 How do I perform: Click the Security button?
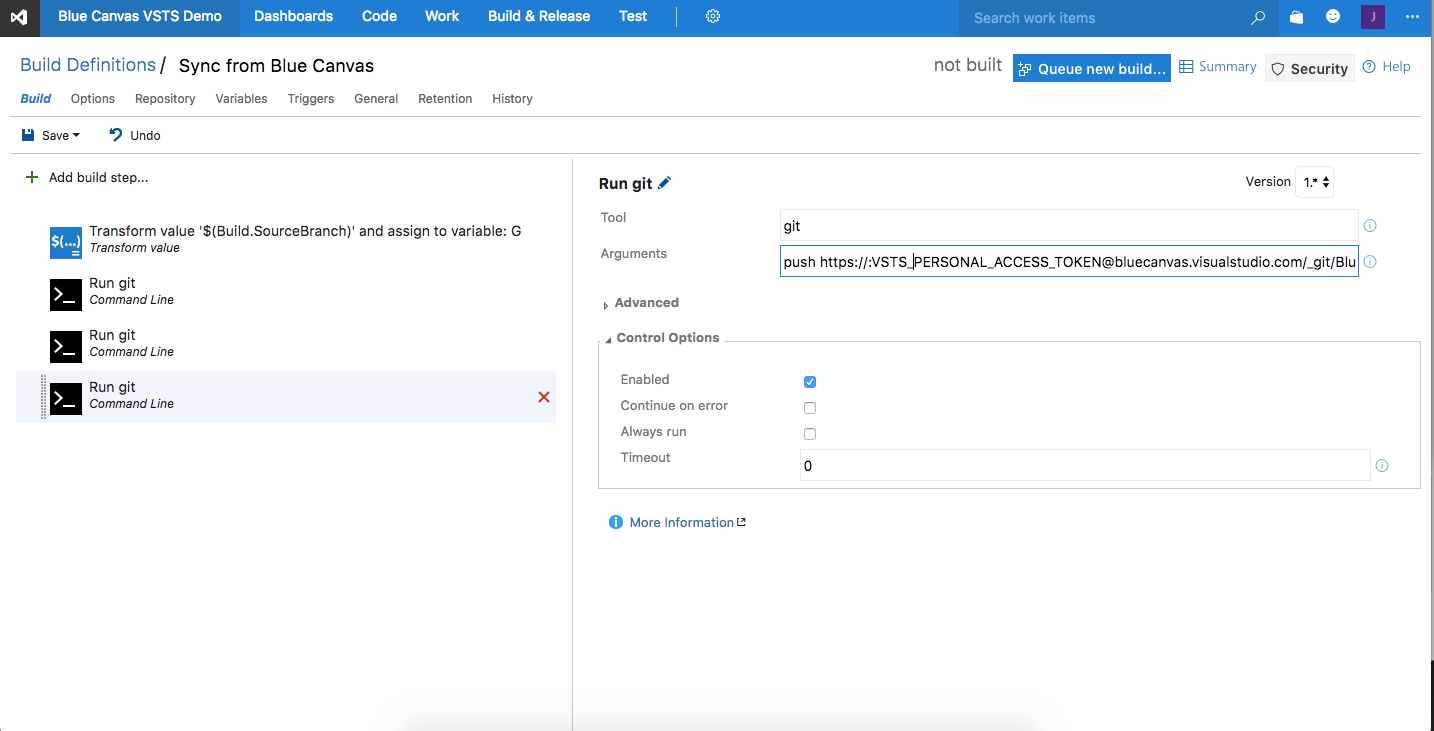pyautogui.click(x=1310, y=68)
